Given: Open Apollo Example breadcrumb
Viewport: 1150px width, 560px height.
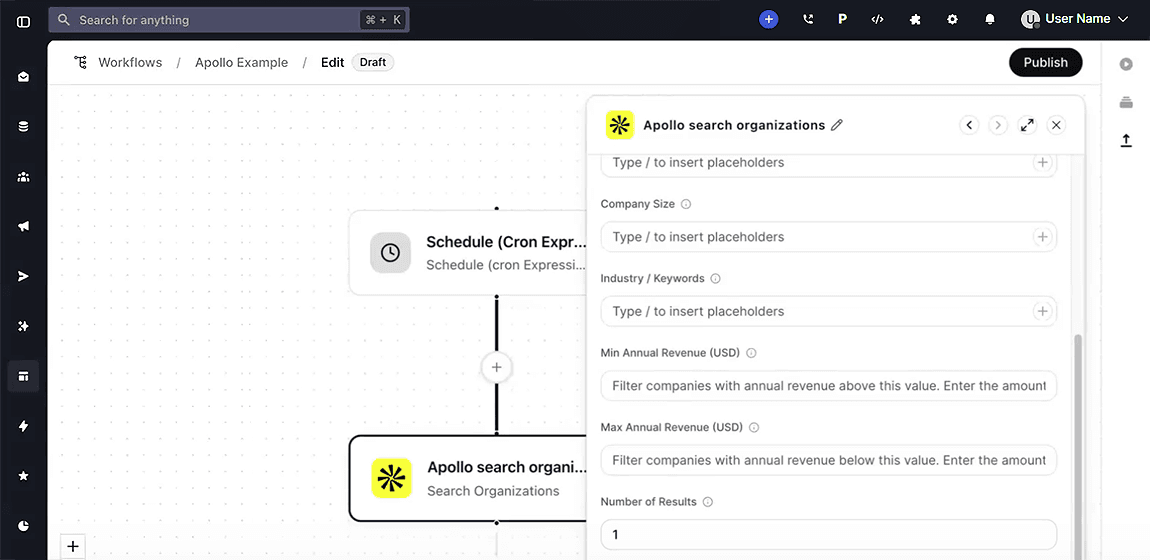Looking at the screenshot, I should (x=241, y=62).
